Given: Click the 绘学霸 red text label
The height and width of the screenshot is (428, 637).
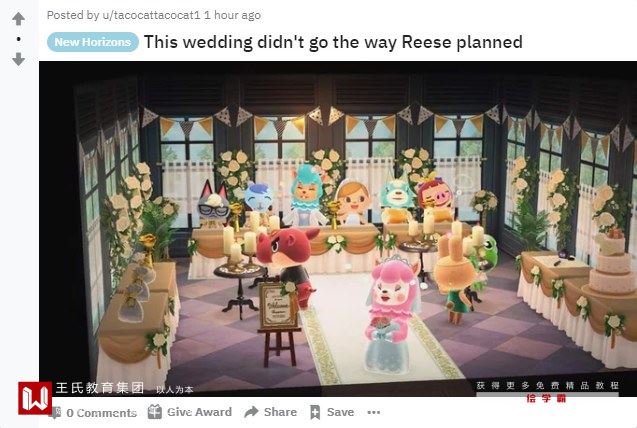Looking at the screenshot, I should (x=546, y=398).
